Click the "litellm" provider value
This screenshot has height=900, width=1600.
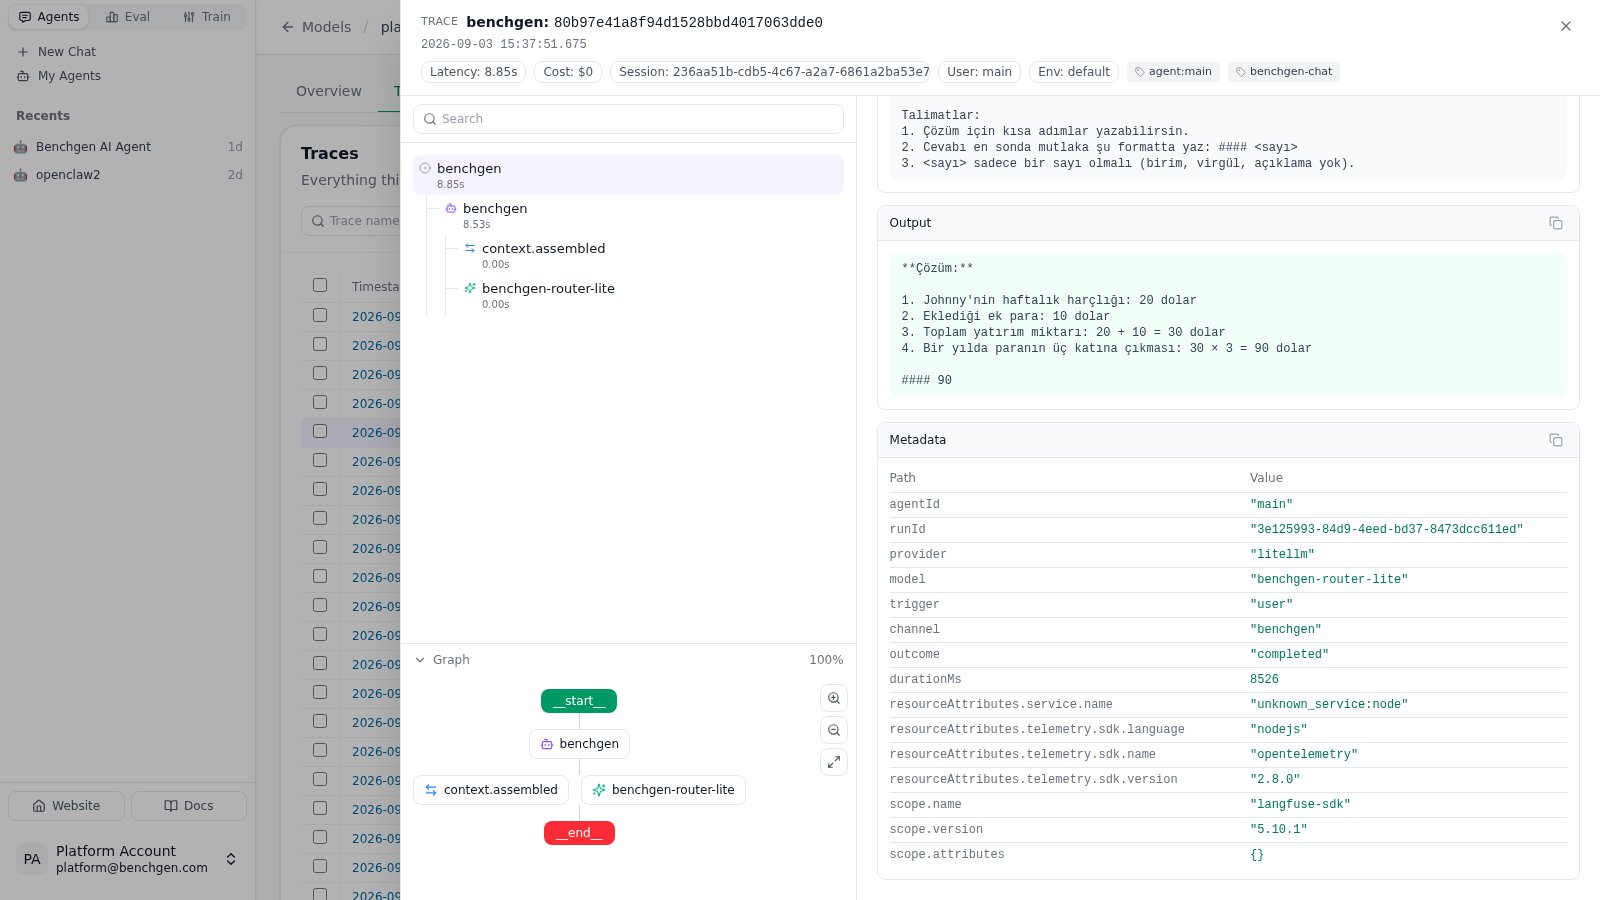(1282, 555)
